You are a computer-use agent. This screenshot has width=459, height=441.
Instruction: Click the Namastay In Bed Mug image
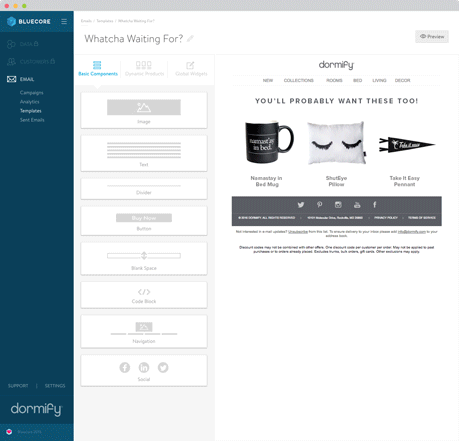(x=269, y=142)
